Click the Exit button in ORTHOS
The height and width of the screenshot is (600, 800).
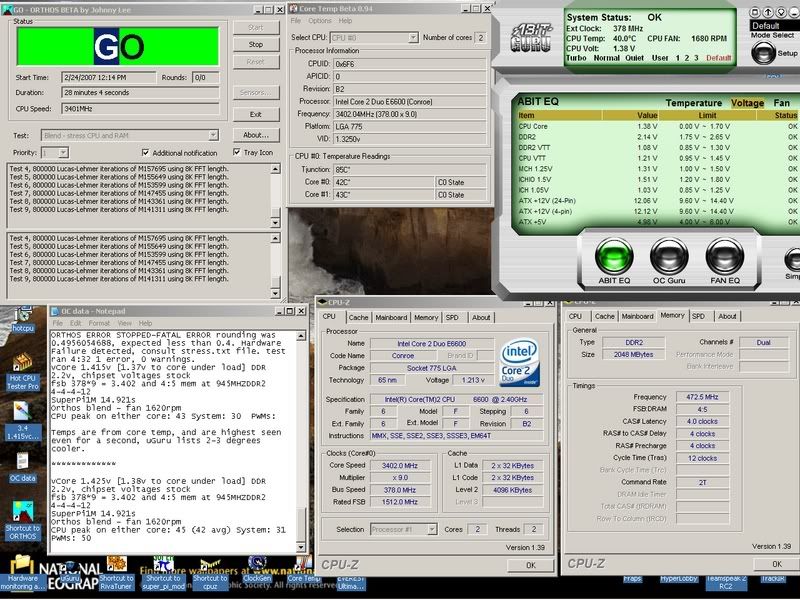[256, 114]
